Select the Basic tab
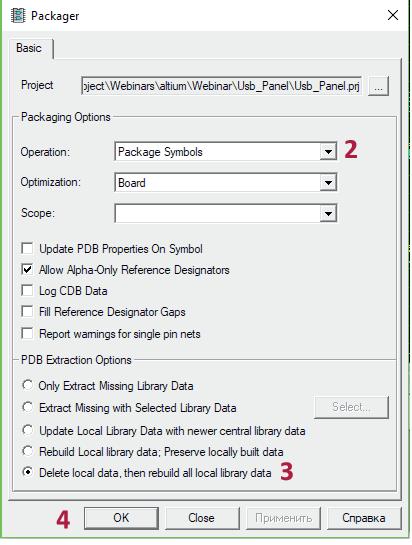The width and height of the screenshot is (412, 545). click(x=29, y=48)
